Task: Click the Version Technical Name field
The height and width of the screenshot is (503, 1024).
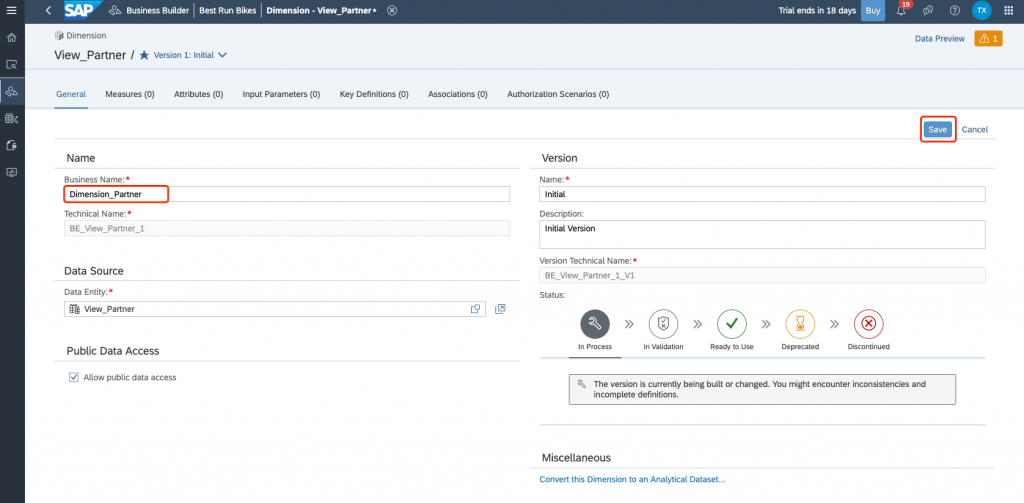Action: click(x=762, y=275)
